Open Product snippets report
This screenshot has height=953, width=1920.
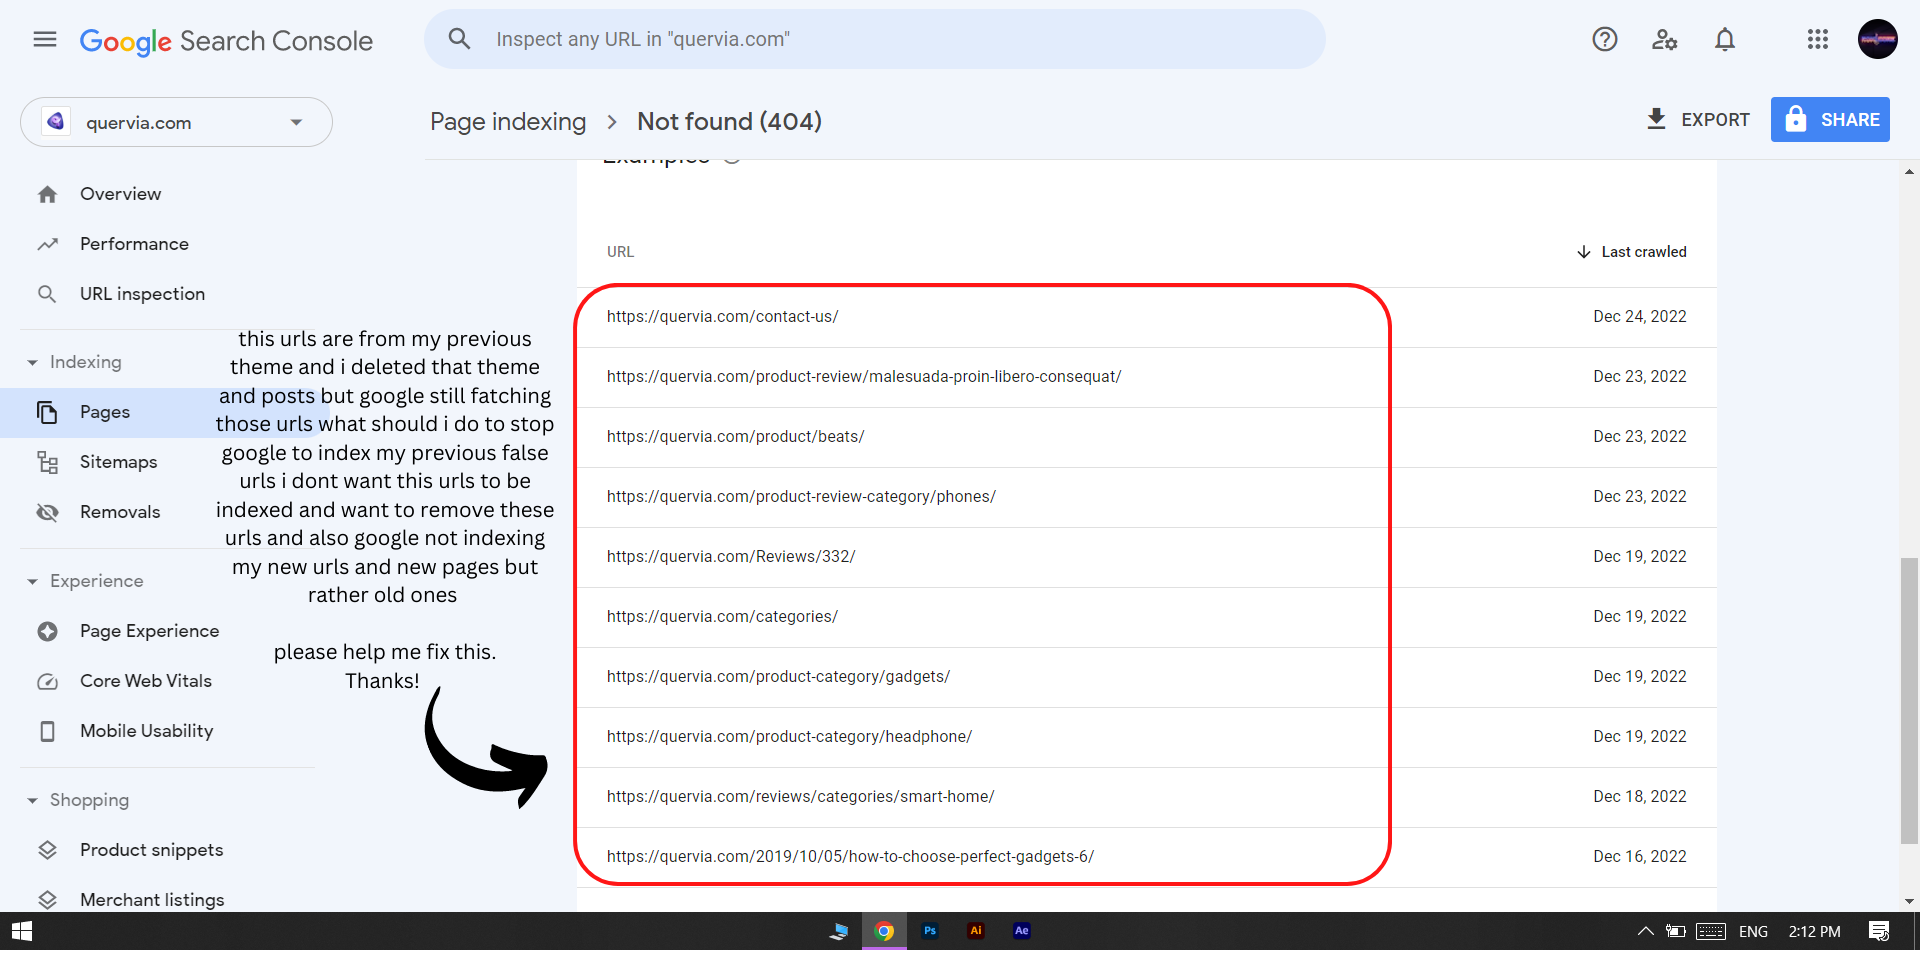pyautogui.click(x=151, y=850)
